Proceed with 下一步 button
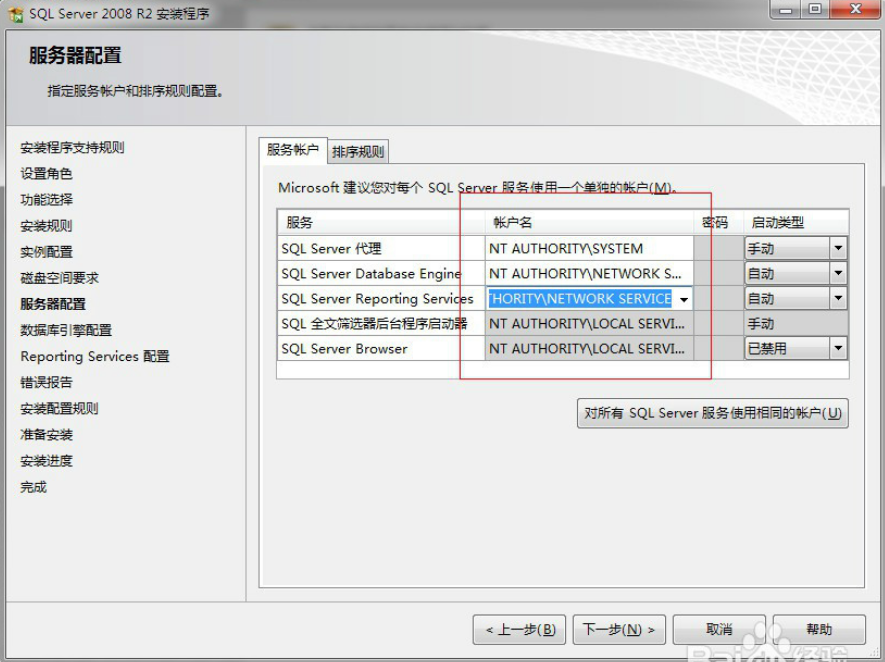This screenshot has width=885, height=662. click(x=619, y=629)
